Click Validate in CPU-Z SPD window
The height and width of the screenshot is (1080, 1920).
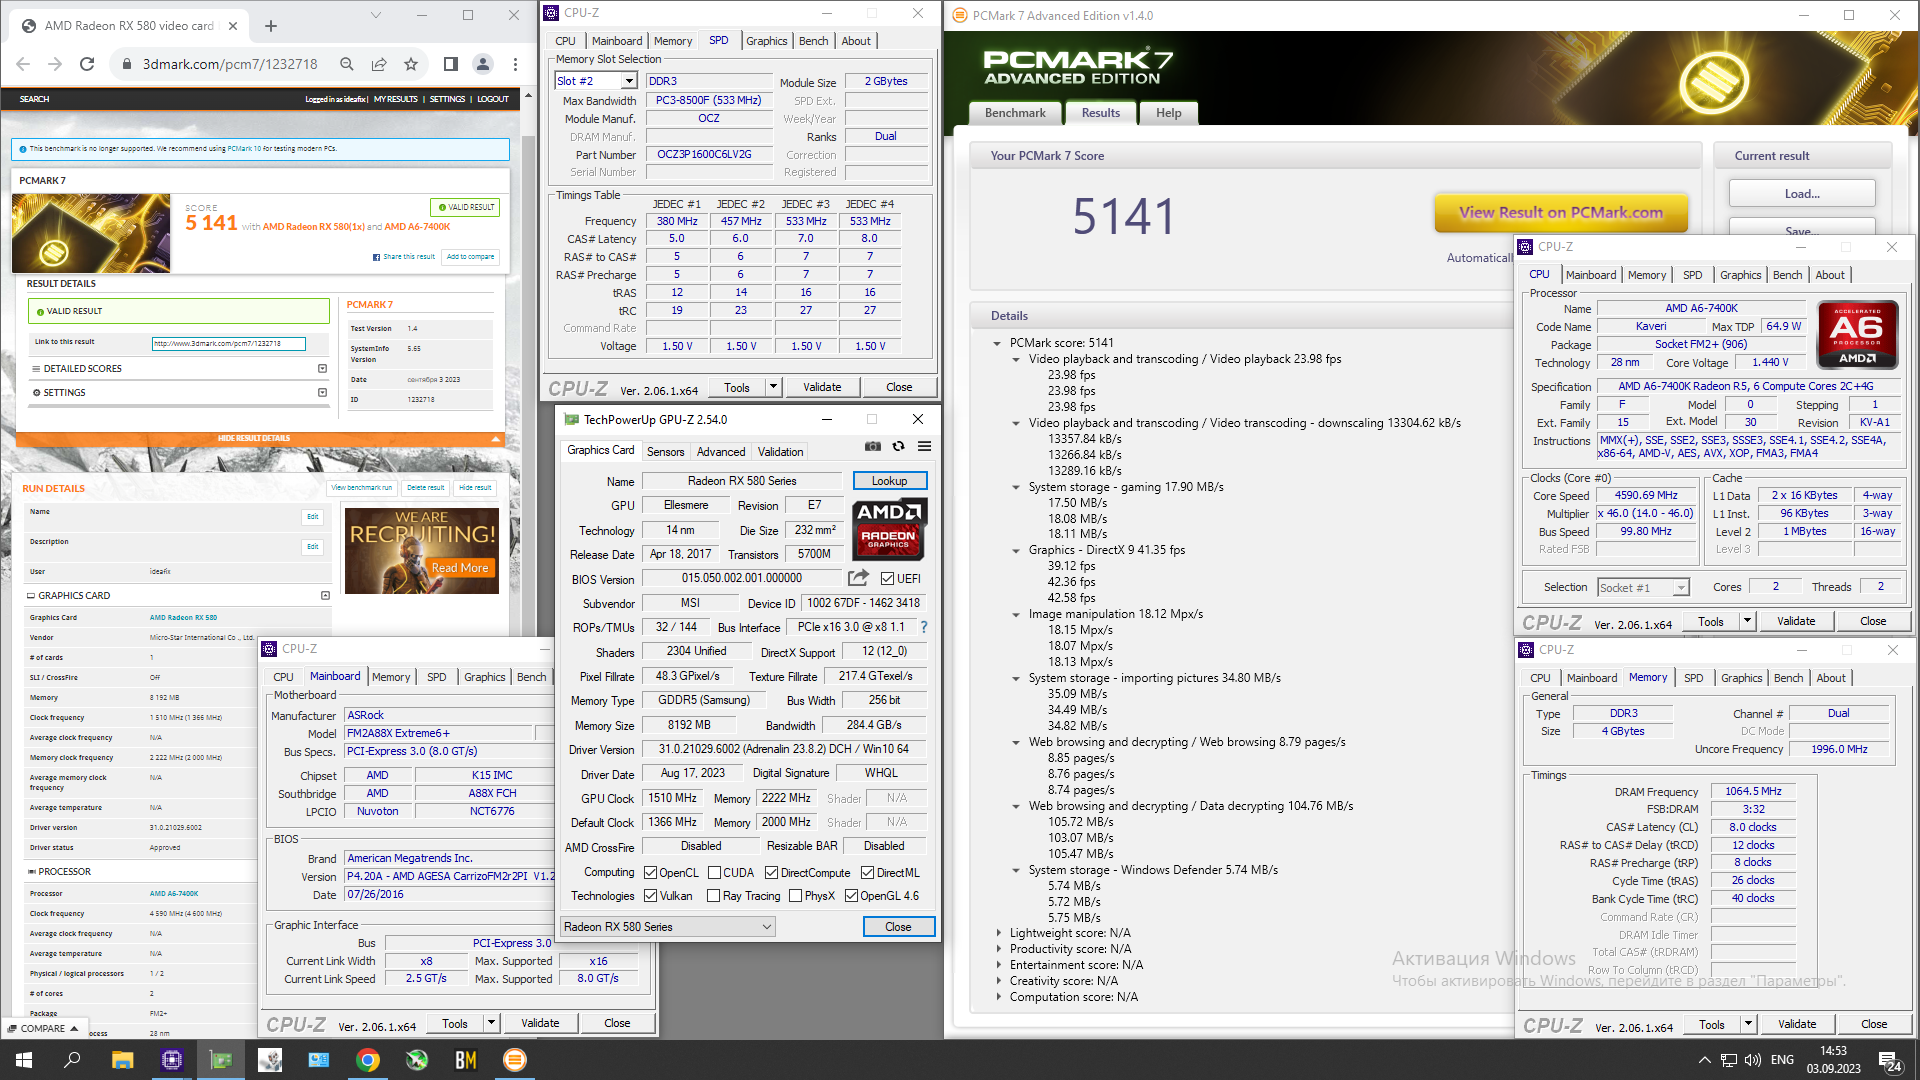point(822,387)
